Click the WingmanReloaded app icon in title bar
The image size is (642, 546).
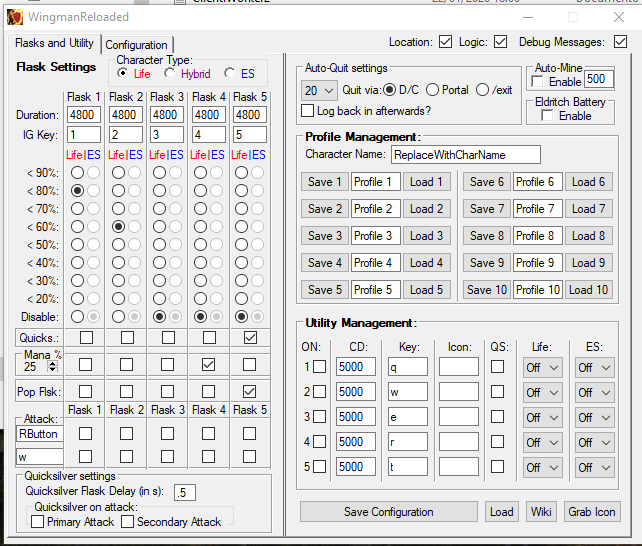(15, 17)
